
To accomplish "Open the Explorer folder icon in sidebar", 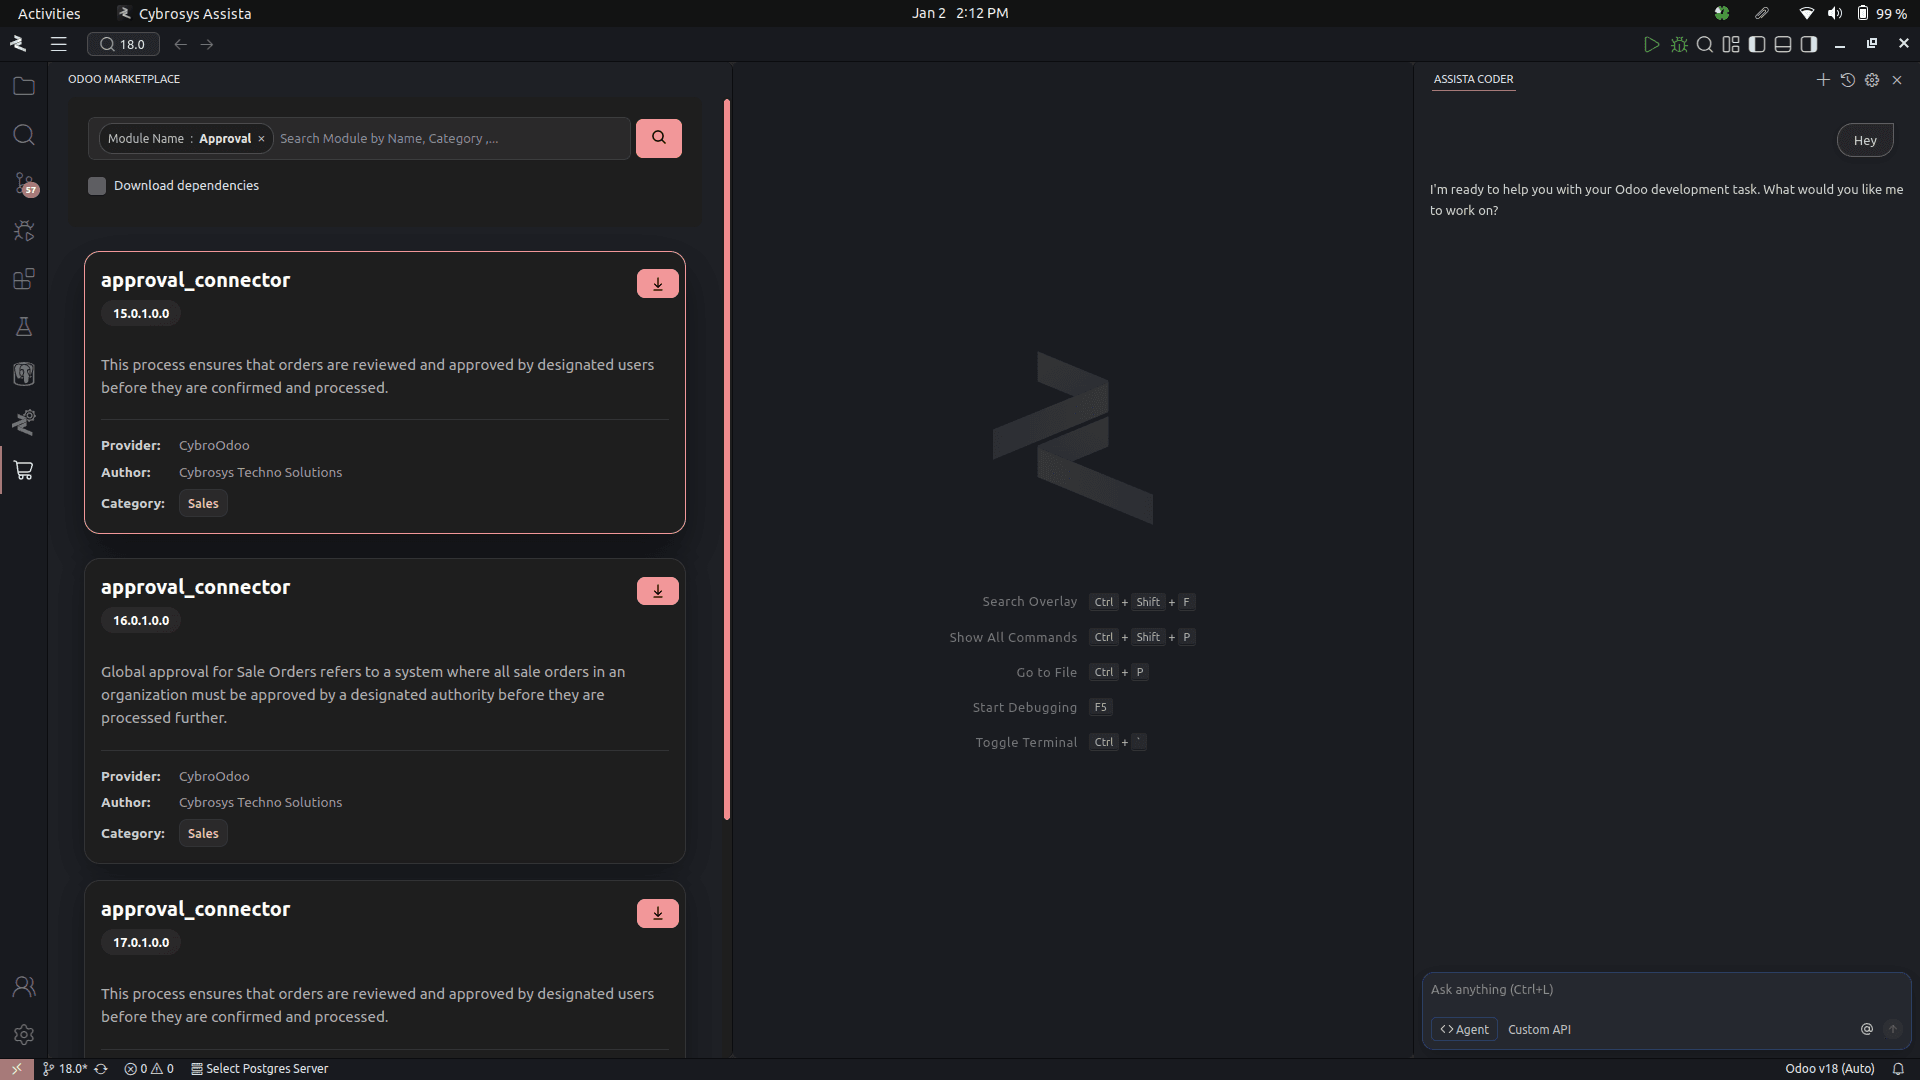I will point(24,87).
